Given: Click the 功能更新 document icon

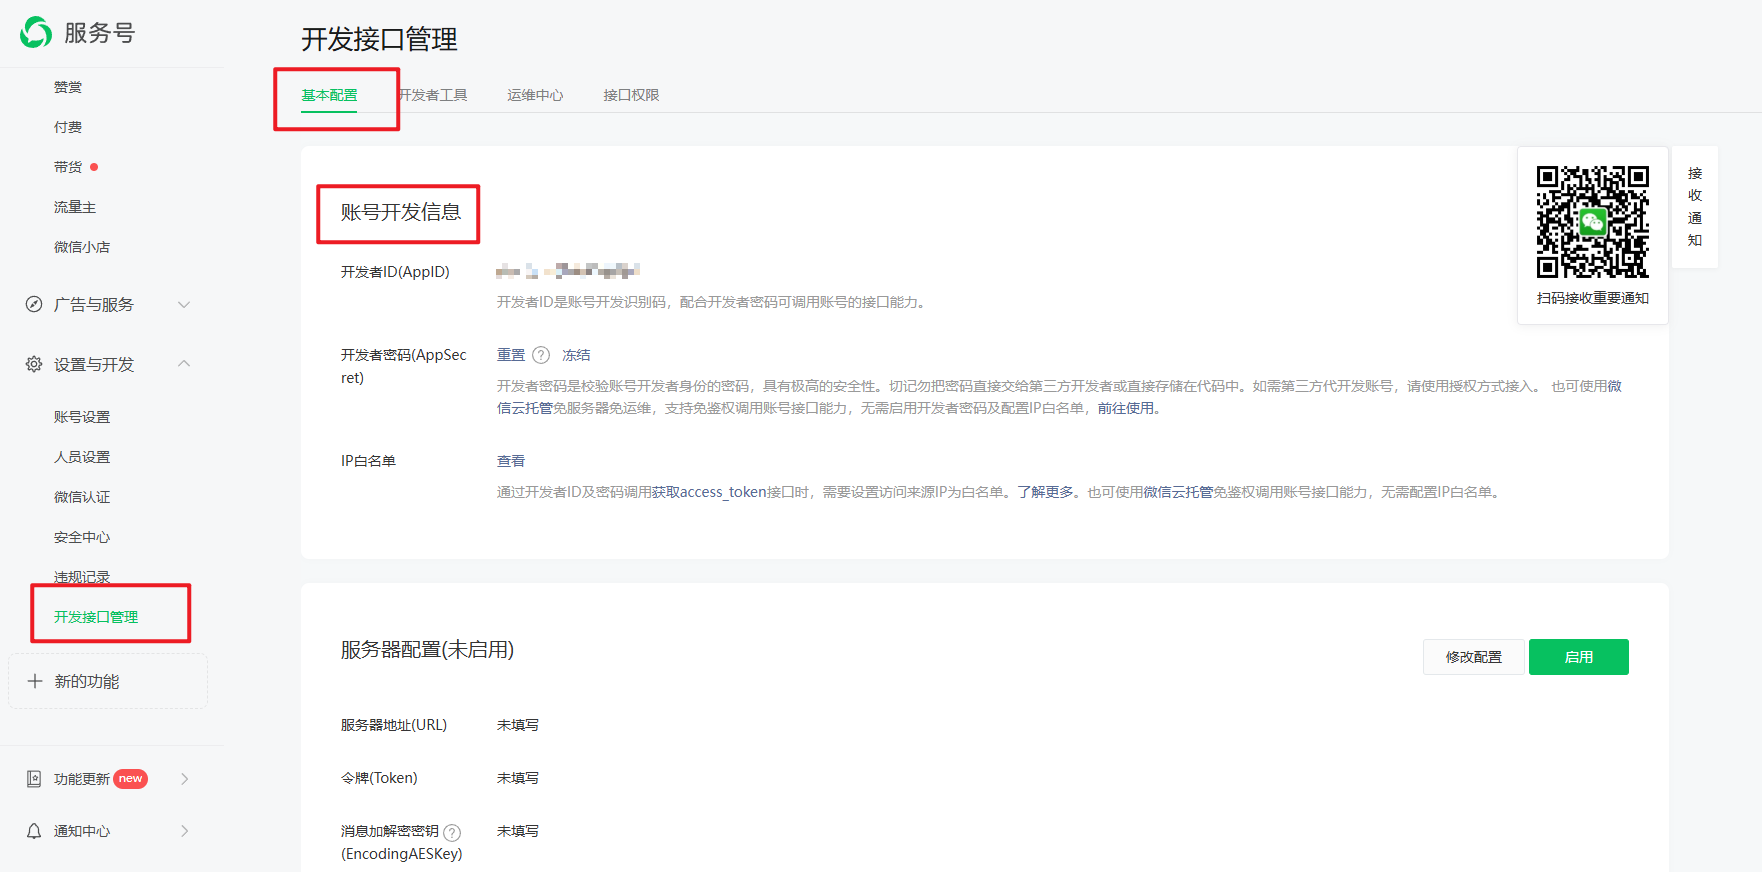Looking at the screenshot, I should pyautogui.click(x=34, y=779).
